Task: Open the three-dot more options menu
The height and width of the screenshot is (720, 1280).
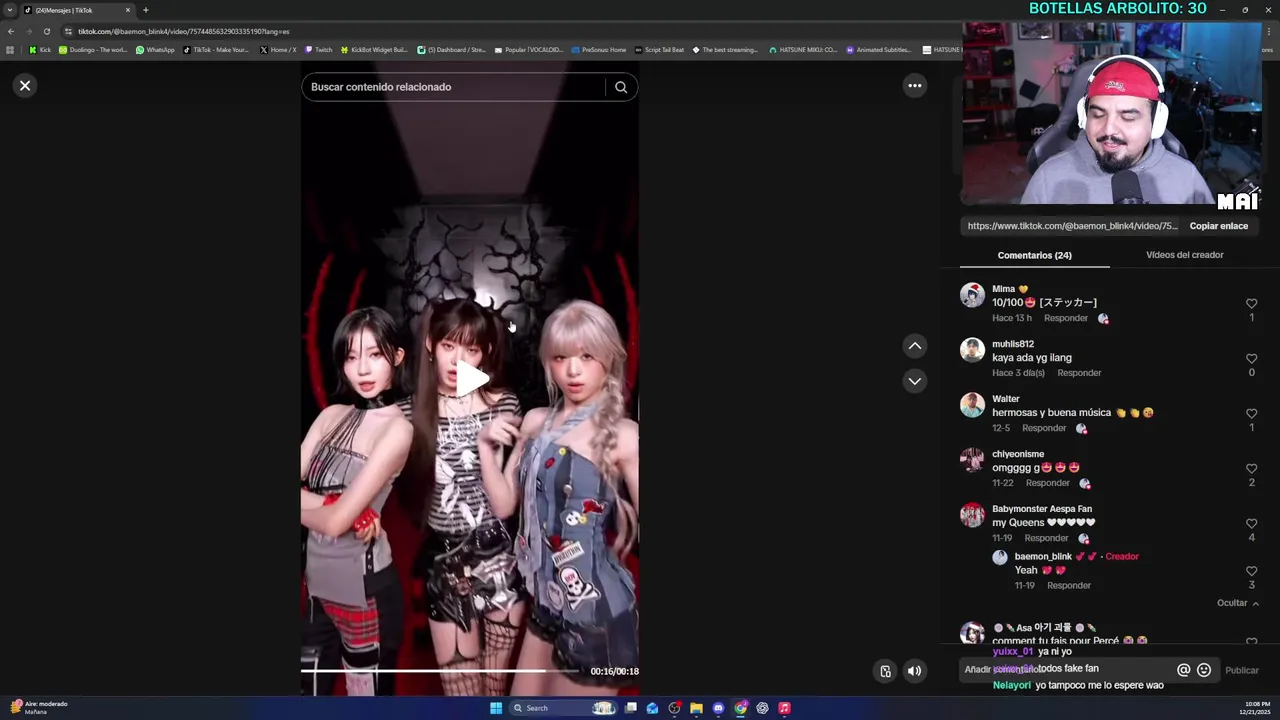Action: [914, 85]
